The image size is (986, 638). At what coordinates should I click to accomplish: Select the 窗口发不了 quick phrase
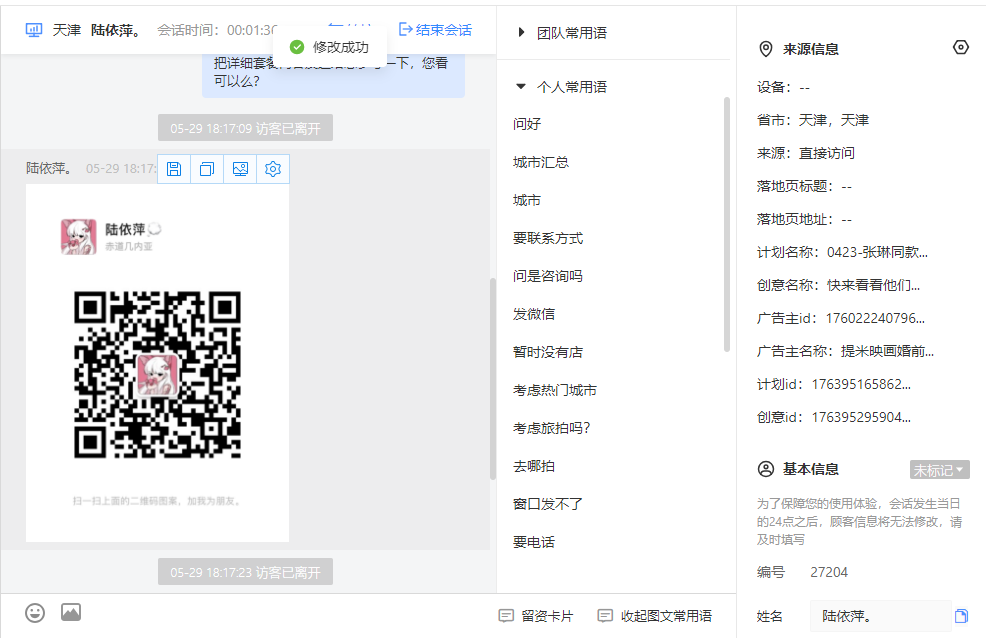coord(548,504)
